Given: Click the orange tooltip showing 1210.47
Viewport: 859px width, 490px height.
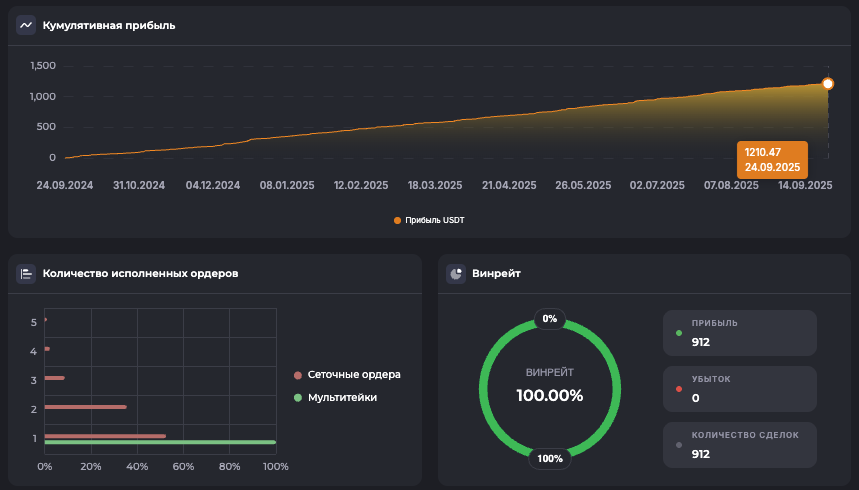Looking at the screenshot, I should (x=773, y=160).
